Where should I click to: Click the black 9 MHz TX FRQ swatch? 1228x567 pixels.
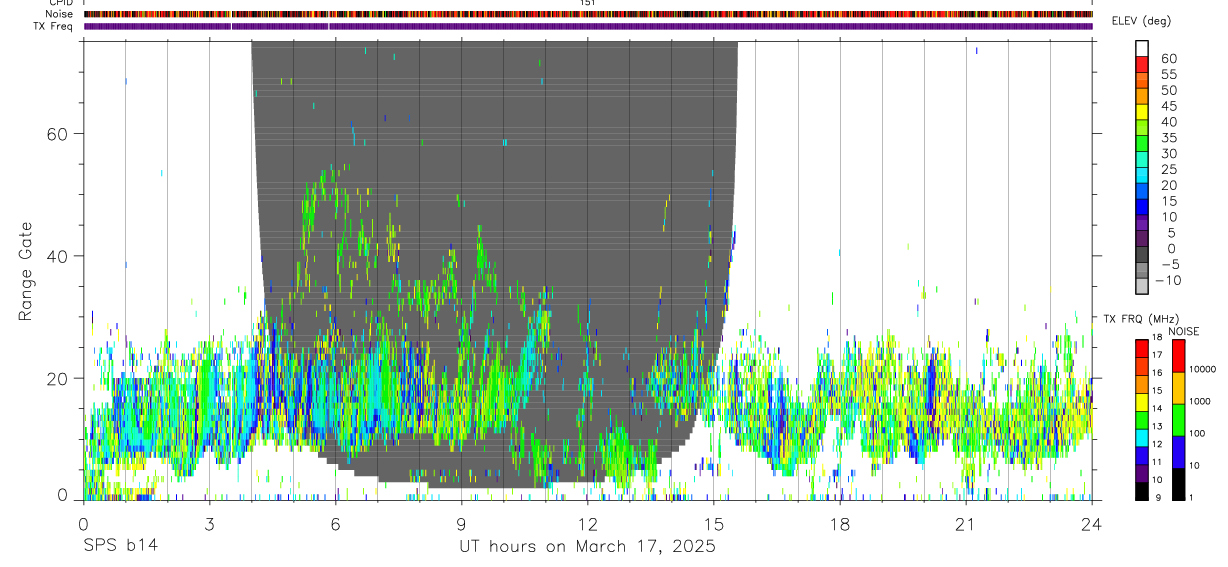tap(1142, 492)
